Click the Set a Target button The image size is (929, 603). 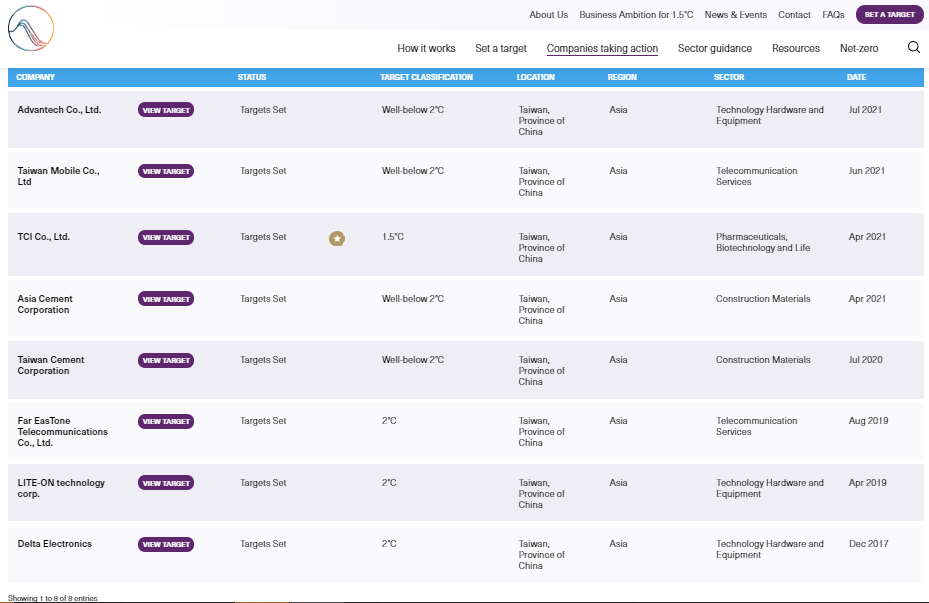pos(889,15)
